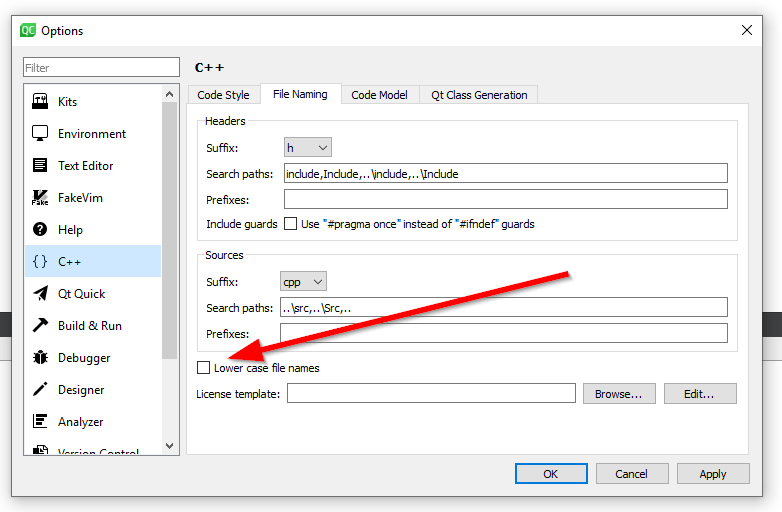The height and width of the screenshot is (512, 782).
Task: Click the Text Editor icon
Action: [40, 166]
